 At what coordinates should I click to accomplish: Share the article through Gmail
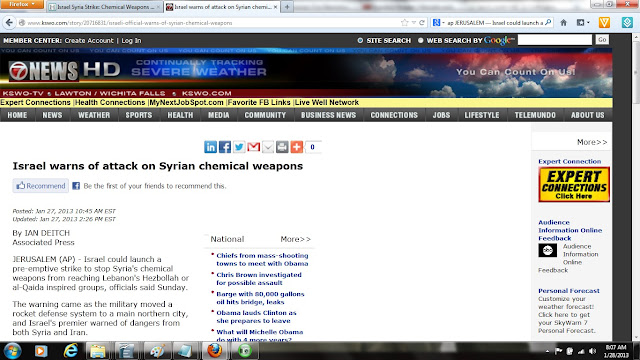point(253,147)
